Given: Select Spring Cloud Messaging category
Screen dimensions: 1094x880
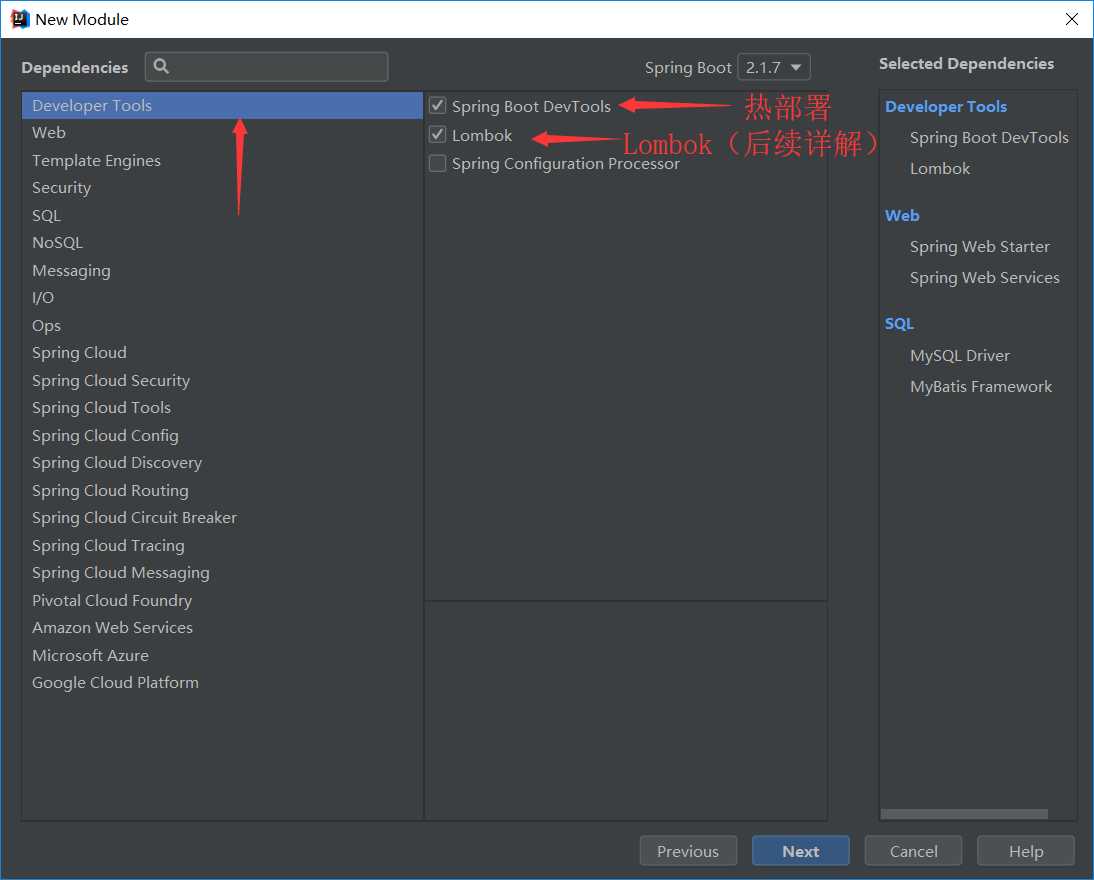Looking at the screenshot, I should 222,574.
